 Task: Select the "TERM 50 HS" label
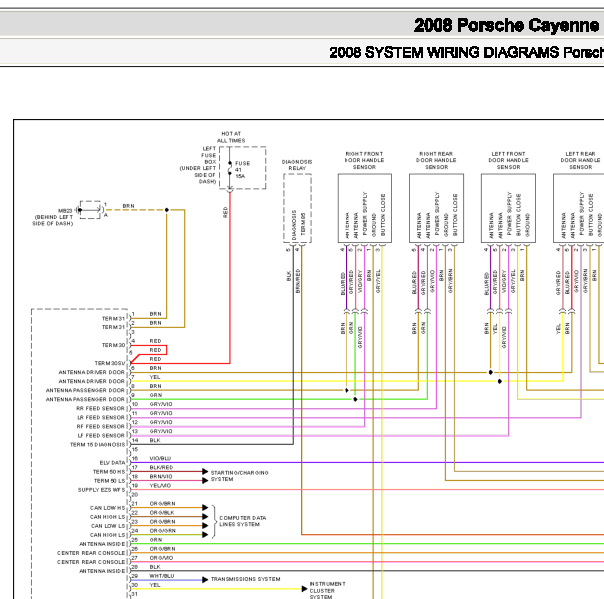109,472
